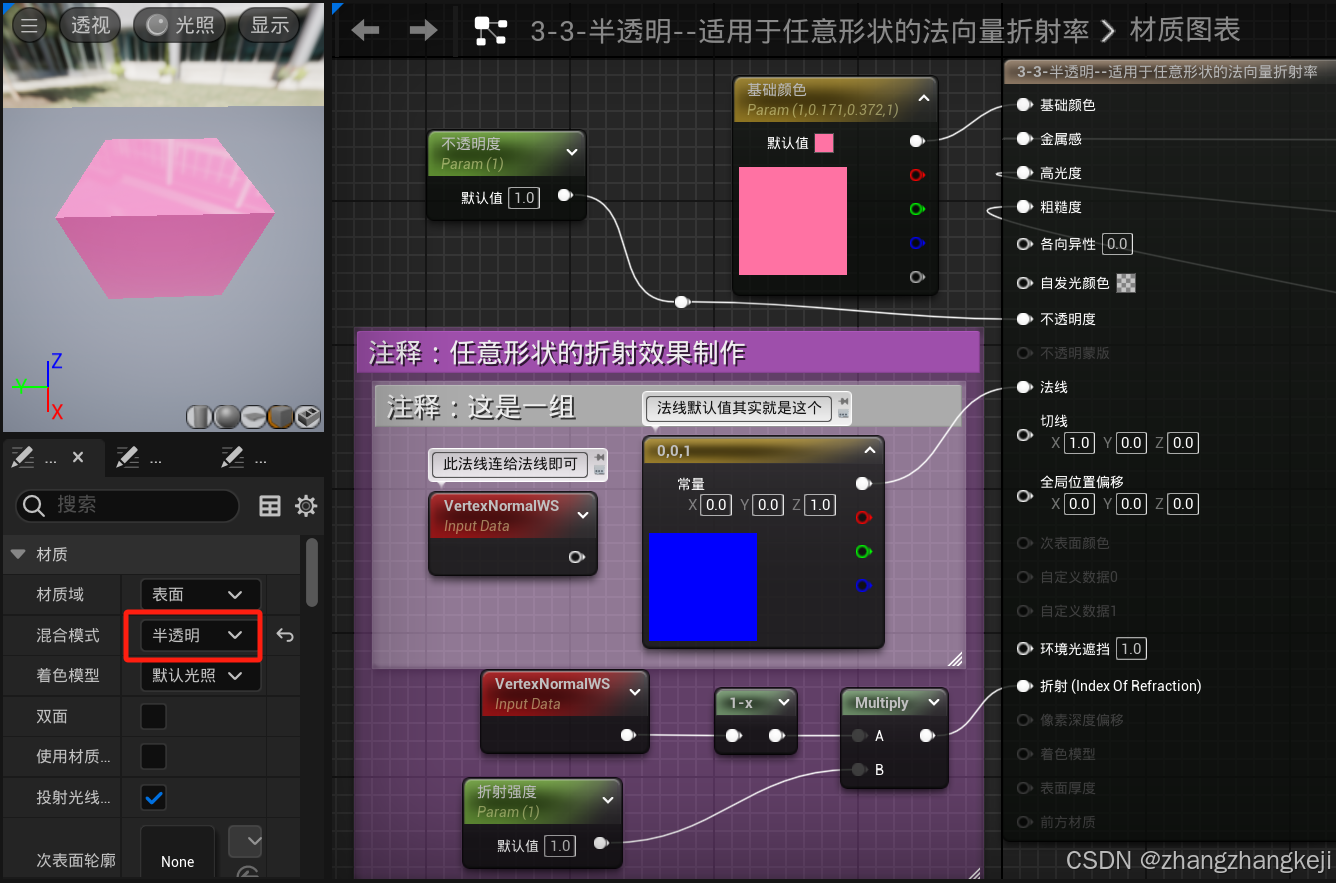Open the details panel settings gear icon
Viewport: 1336px width, 883px height.
point(306,506)
